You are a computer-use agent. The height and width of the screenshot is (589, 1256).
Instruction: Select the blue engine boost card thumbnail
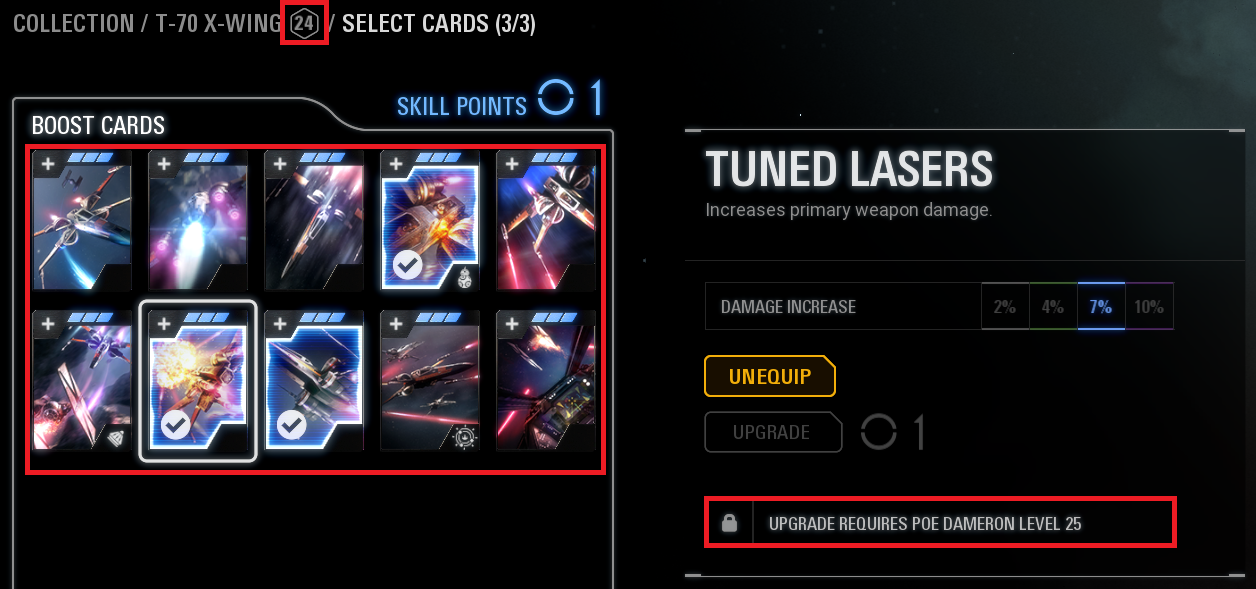point(198,220)
